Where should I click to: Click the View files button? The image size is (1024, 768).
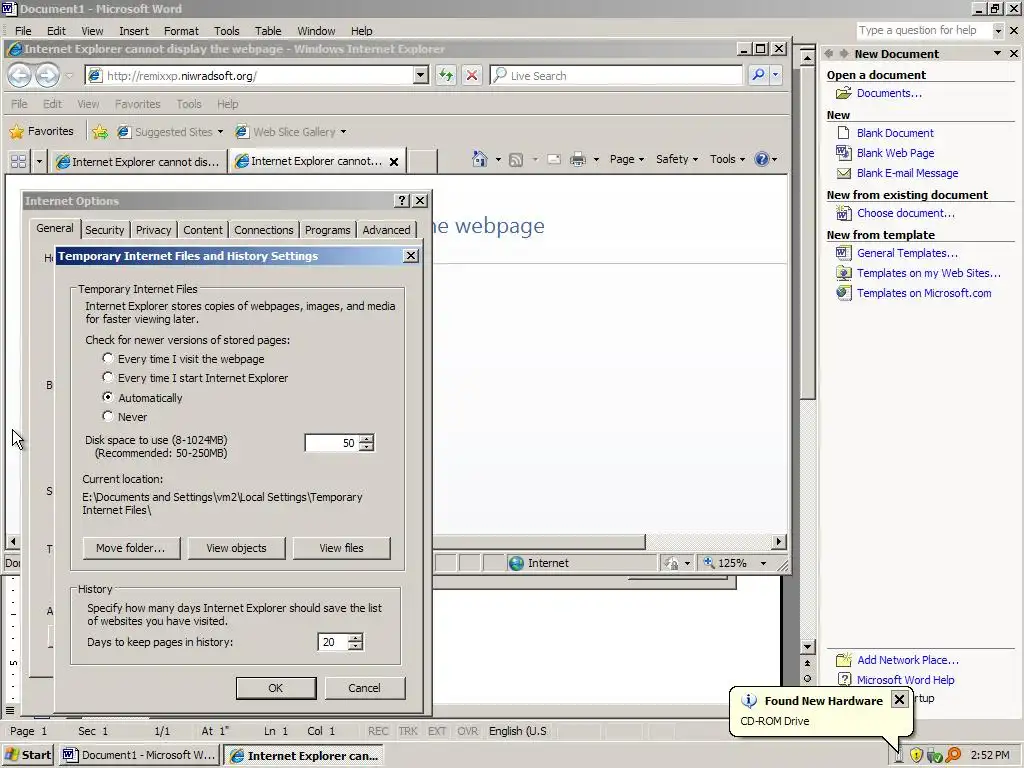342,548
